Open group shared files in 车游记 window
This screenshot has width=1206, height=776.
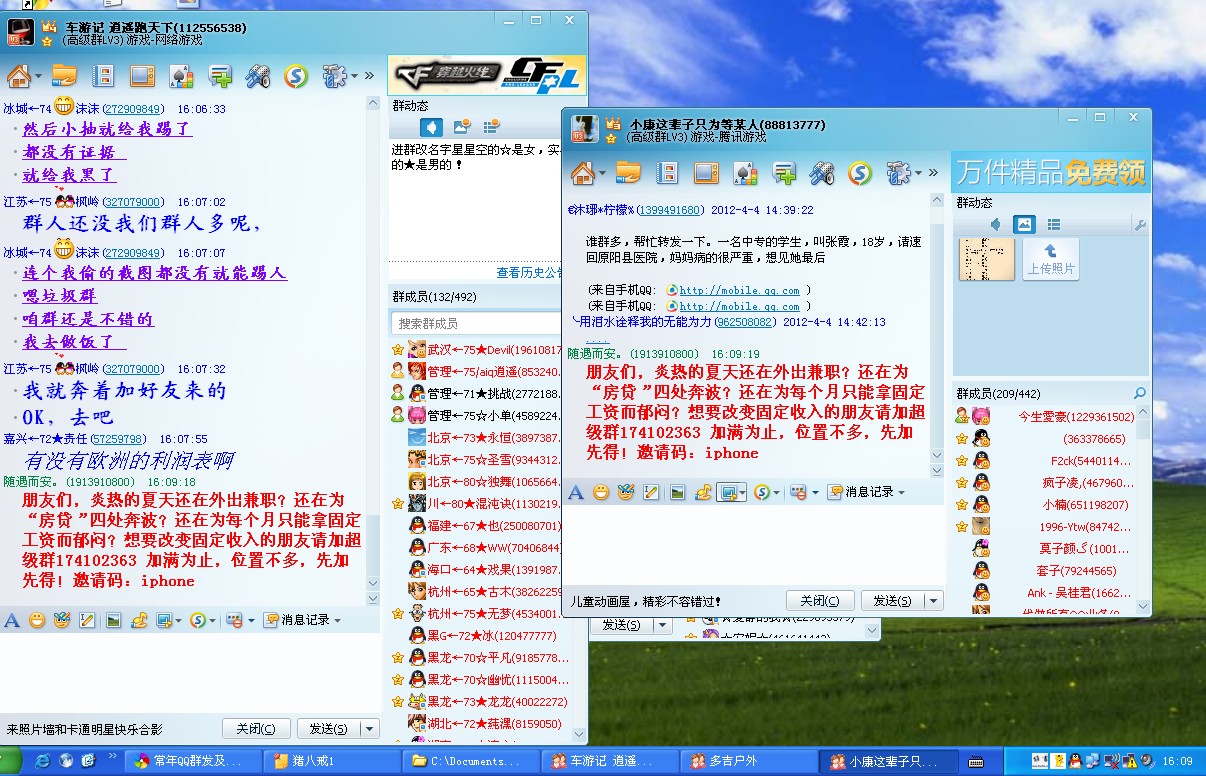click(65, 75)
